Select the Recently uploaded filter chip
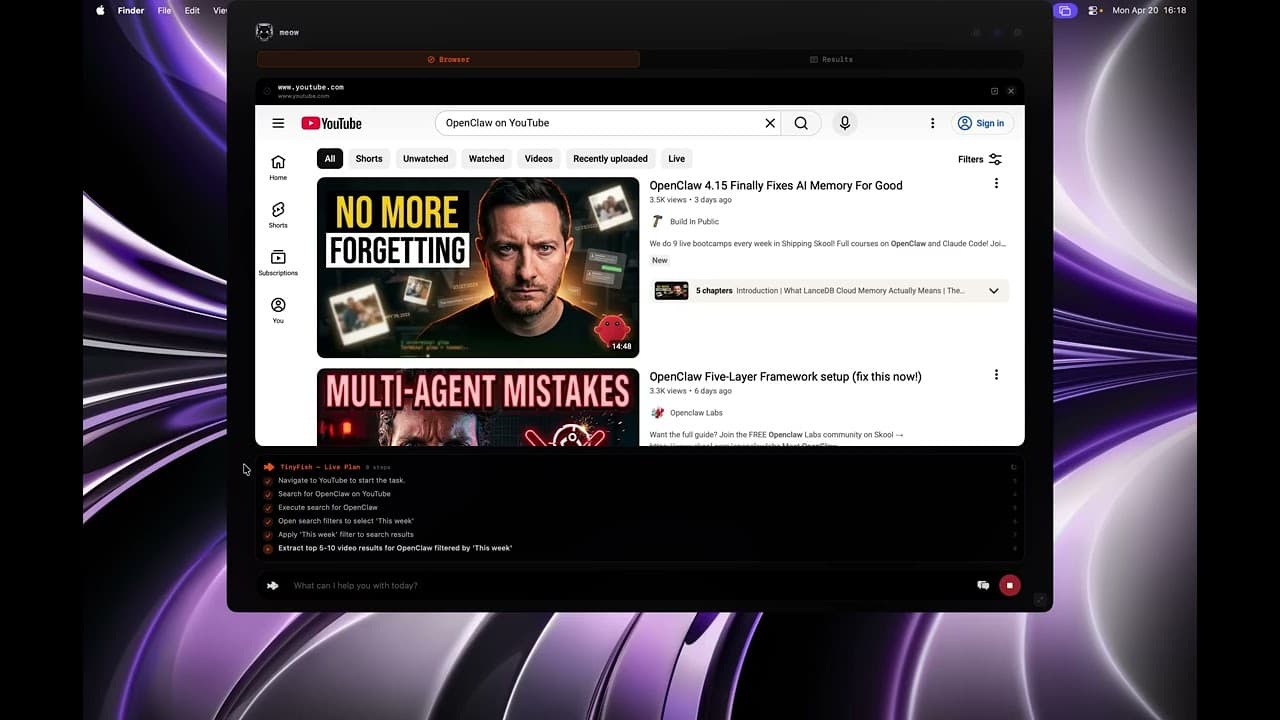The height and width of the screenshot is (720, 1280). 610,158
